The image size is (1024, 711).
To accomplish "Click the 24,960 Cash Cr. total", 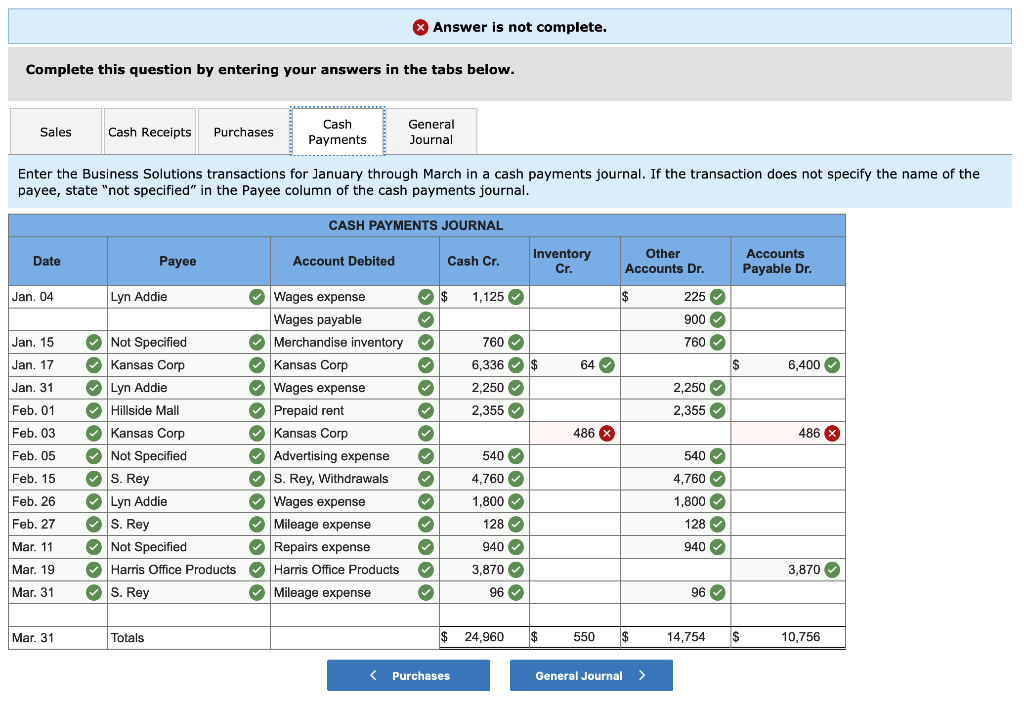I will tap(484, 637).
